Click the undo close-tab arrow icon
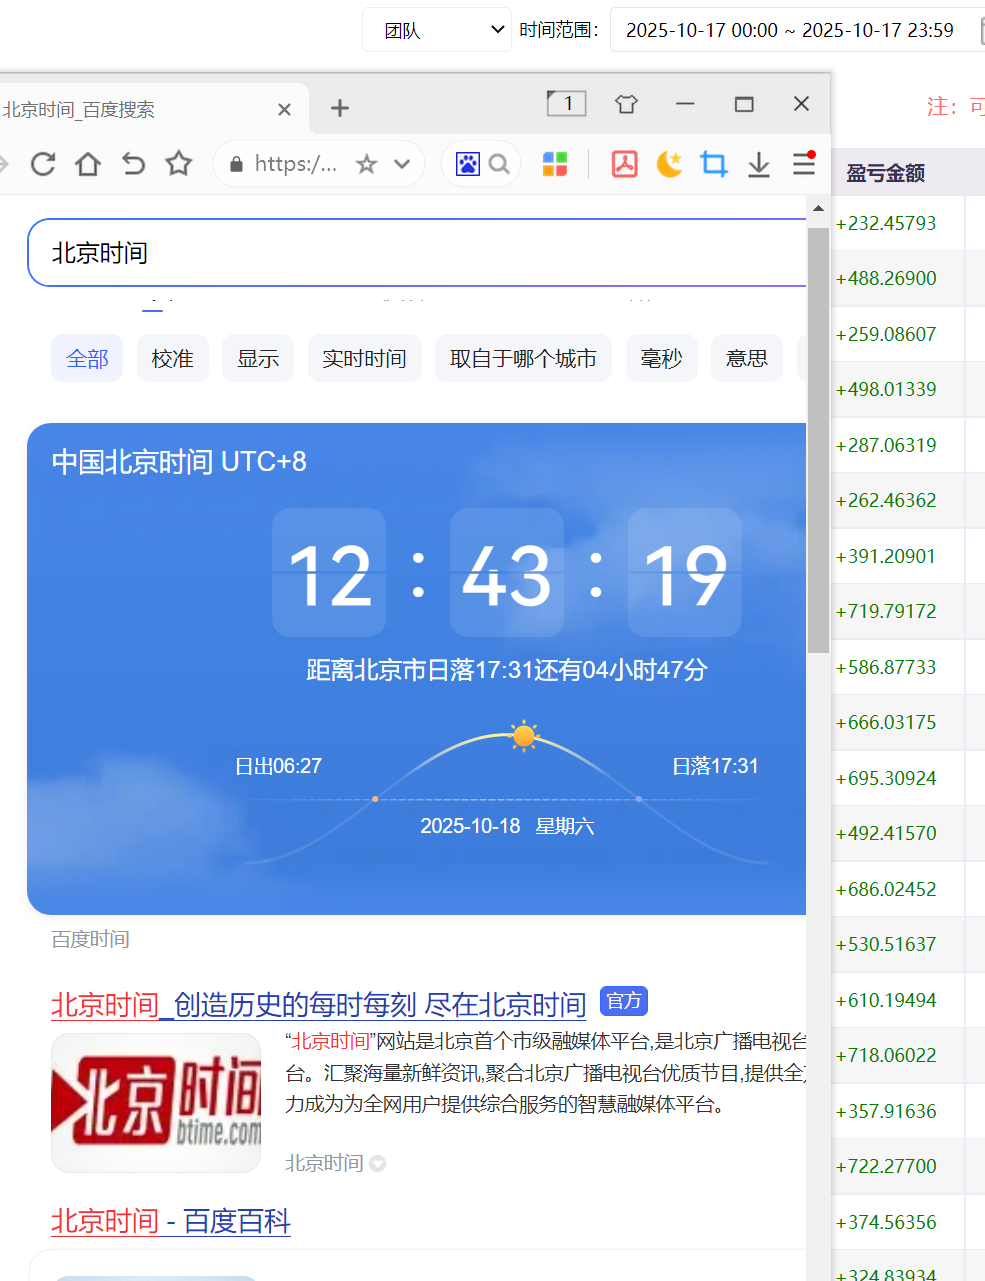 tap(133, 164)
